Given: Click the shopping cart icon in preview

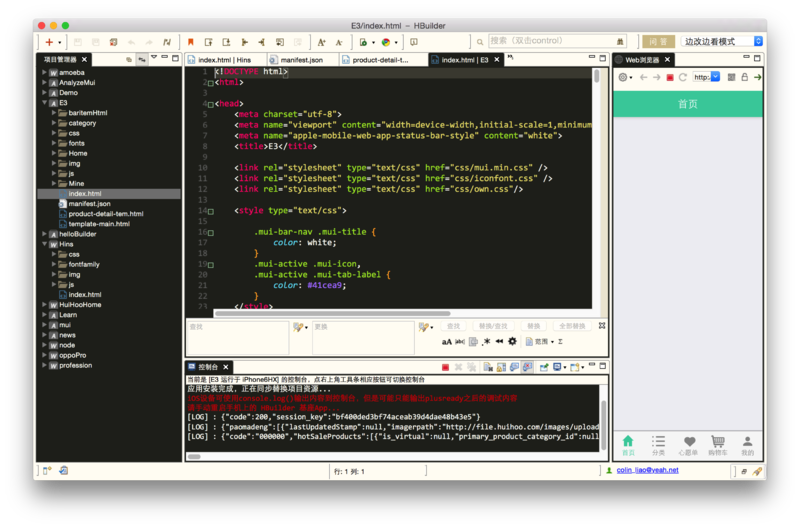Looking at the screenshot, I should (717, 441).
